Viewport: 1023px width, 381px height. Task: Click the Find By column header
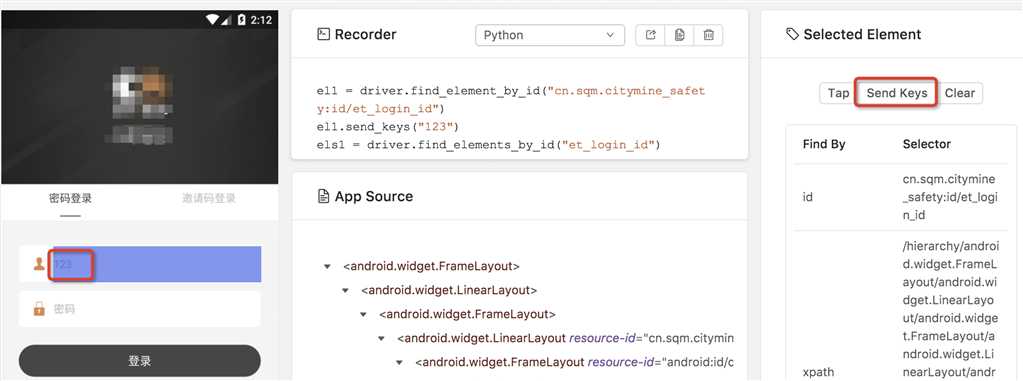[824, 144]
